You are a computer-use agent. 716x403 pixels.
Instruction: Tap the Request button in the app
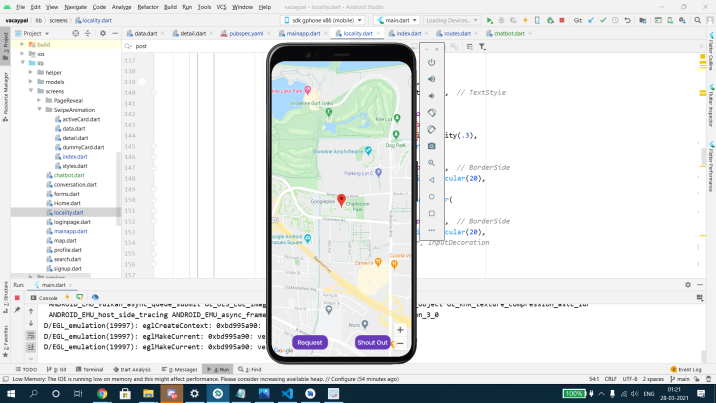(310, 342)
